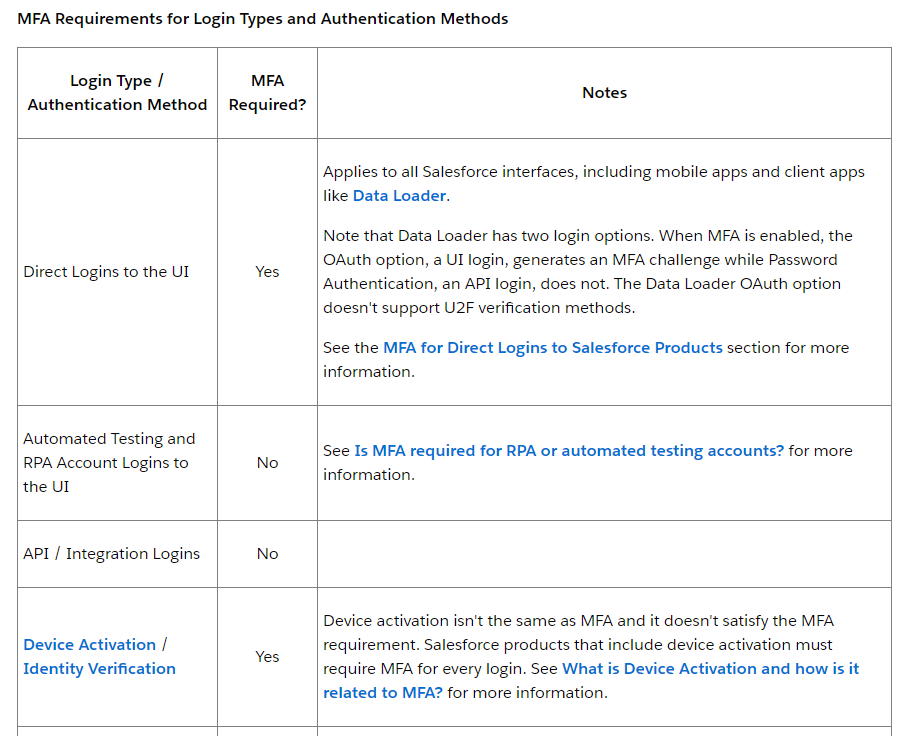Select the Login Type / Authentication Method header

[x=117, y=93]
